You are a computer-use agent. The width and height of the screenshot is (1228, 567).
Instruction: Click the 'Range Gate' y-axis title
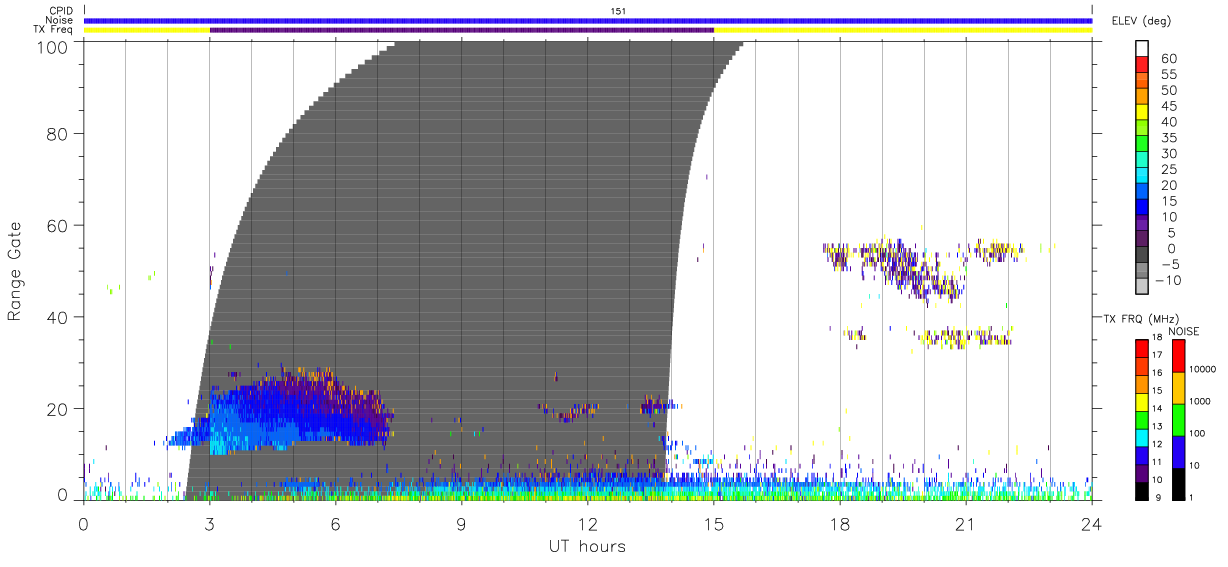click(15, 272)
